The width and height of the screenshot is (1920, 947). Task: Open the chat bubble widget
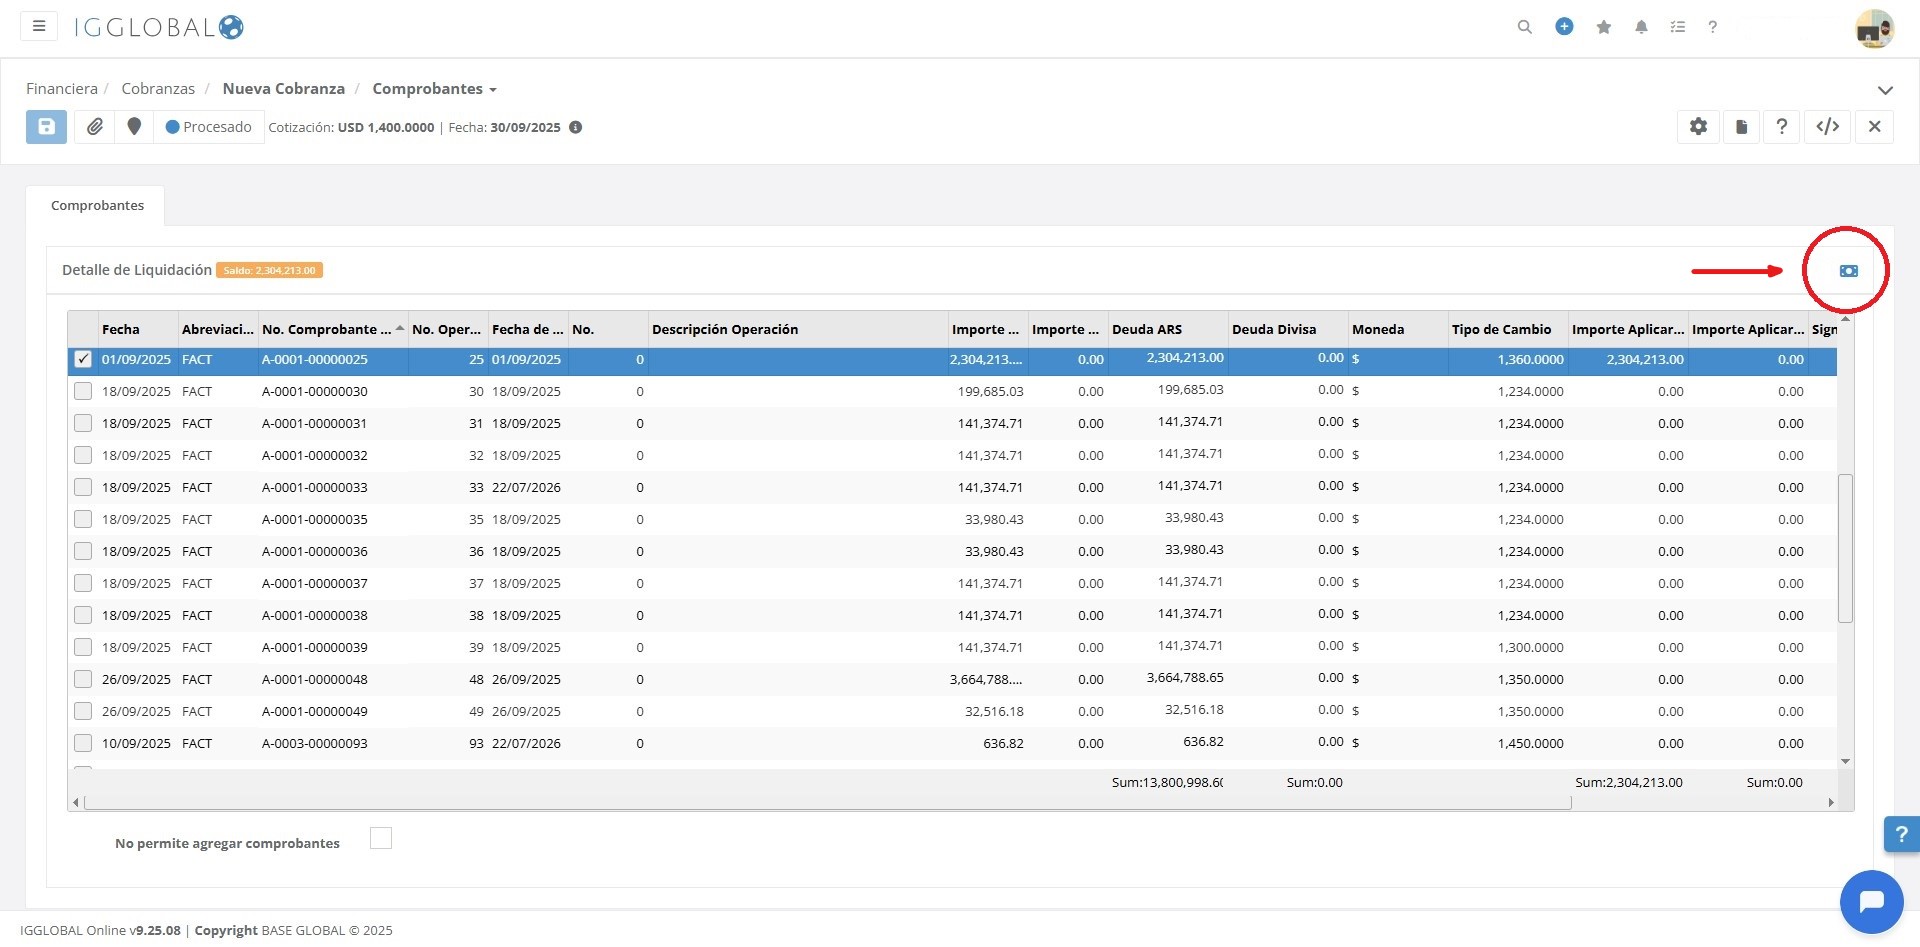[1871, 902]
